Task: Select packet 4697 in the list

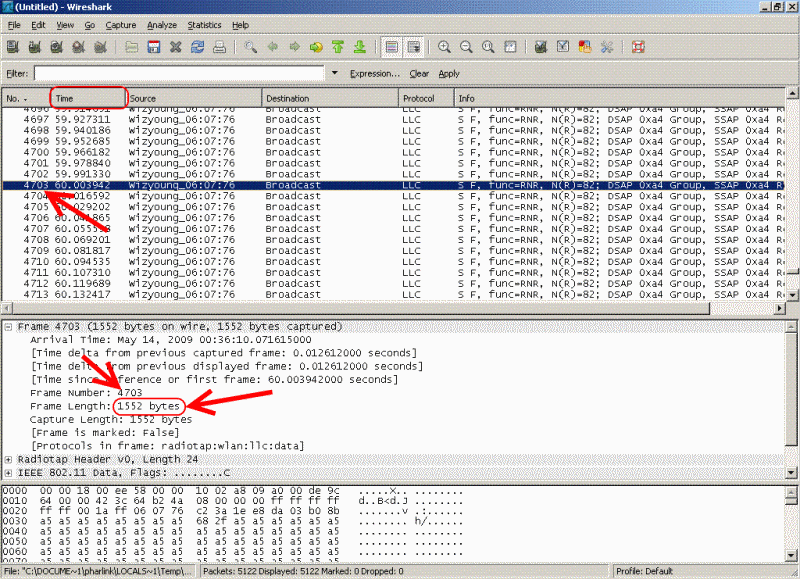Action: (393, 119)
